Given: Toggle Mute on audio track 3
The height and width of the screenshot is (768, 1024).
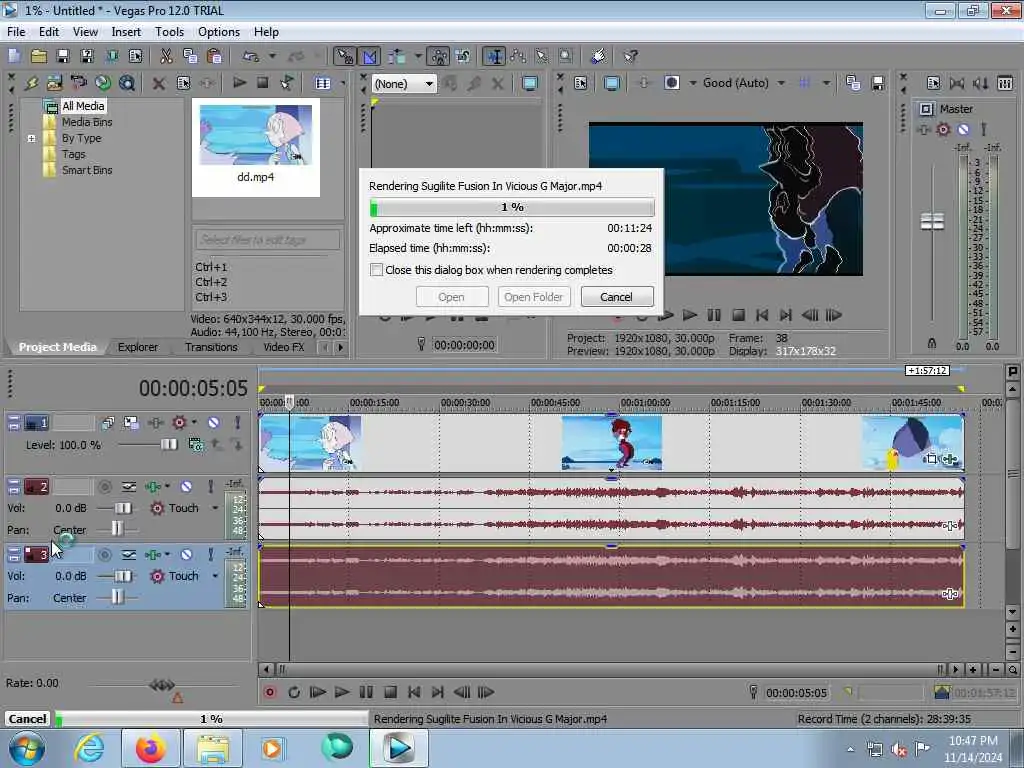Looking at the screenshot, I should [x=186, y=554].
